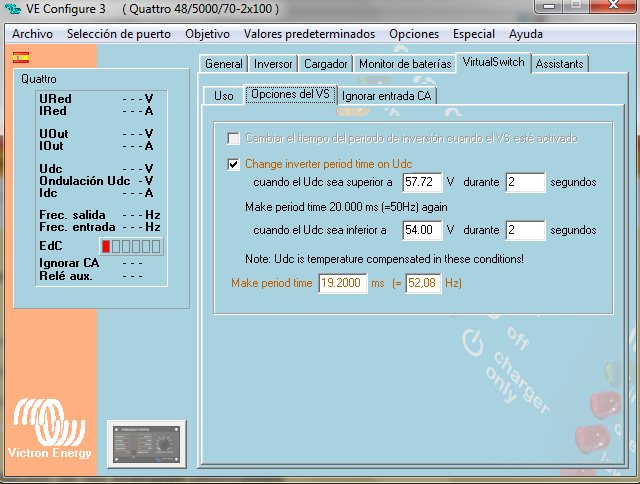640x484 pixels.
Task: Open Ignorar entrada CA sub-tab
Action: tap(387, 96)
